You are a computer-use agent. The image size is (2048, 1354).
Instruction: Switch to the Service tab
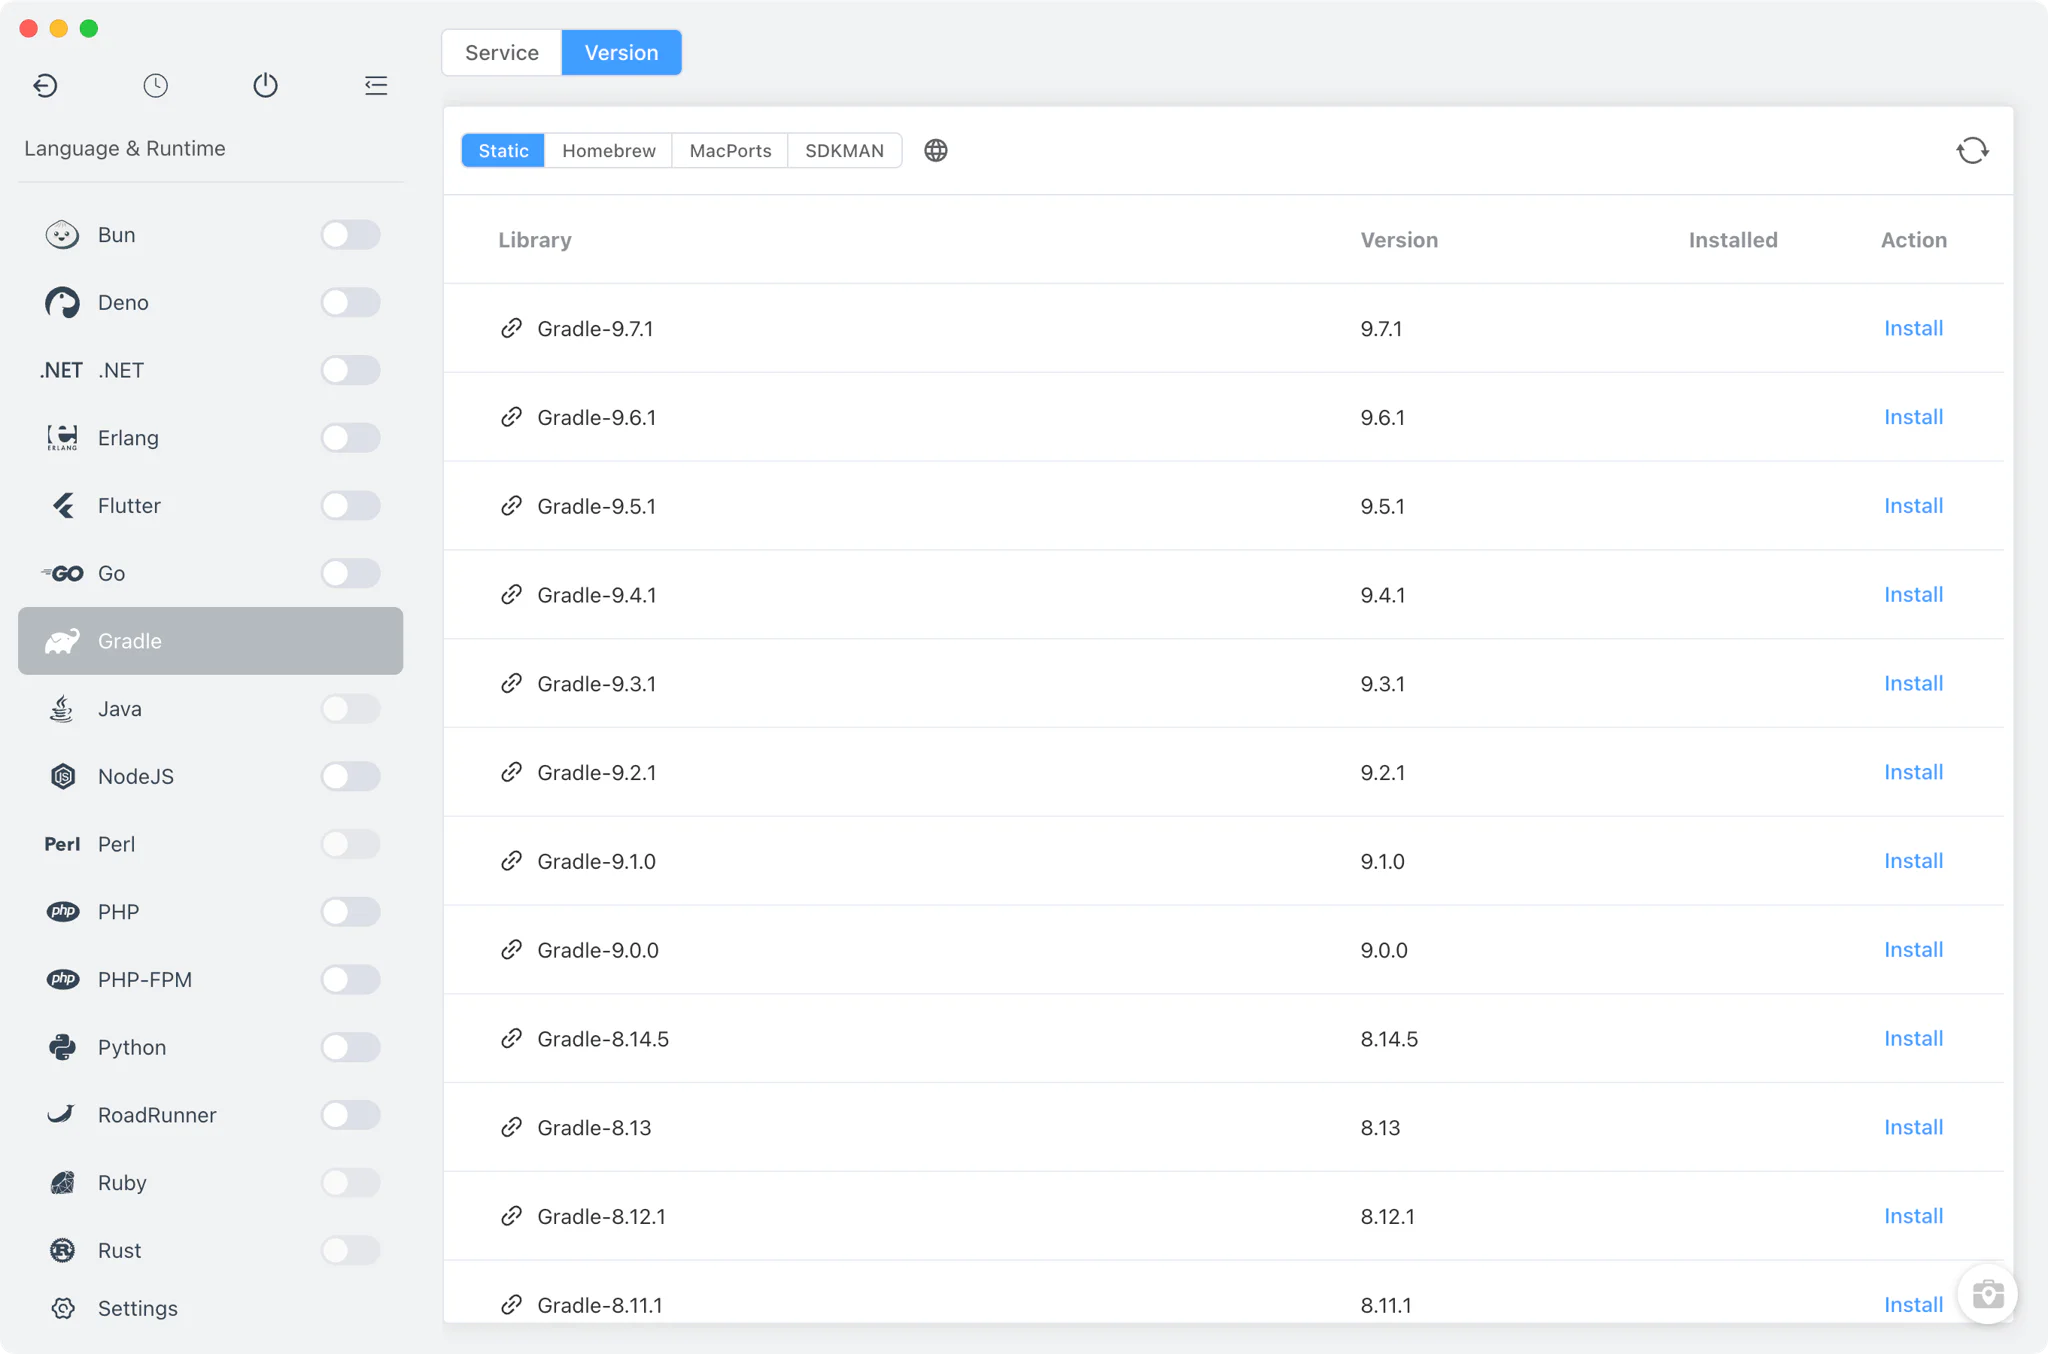click(502, 52)
